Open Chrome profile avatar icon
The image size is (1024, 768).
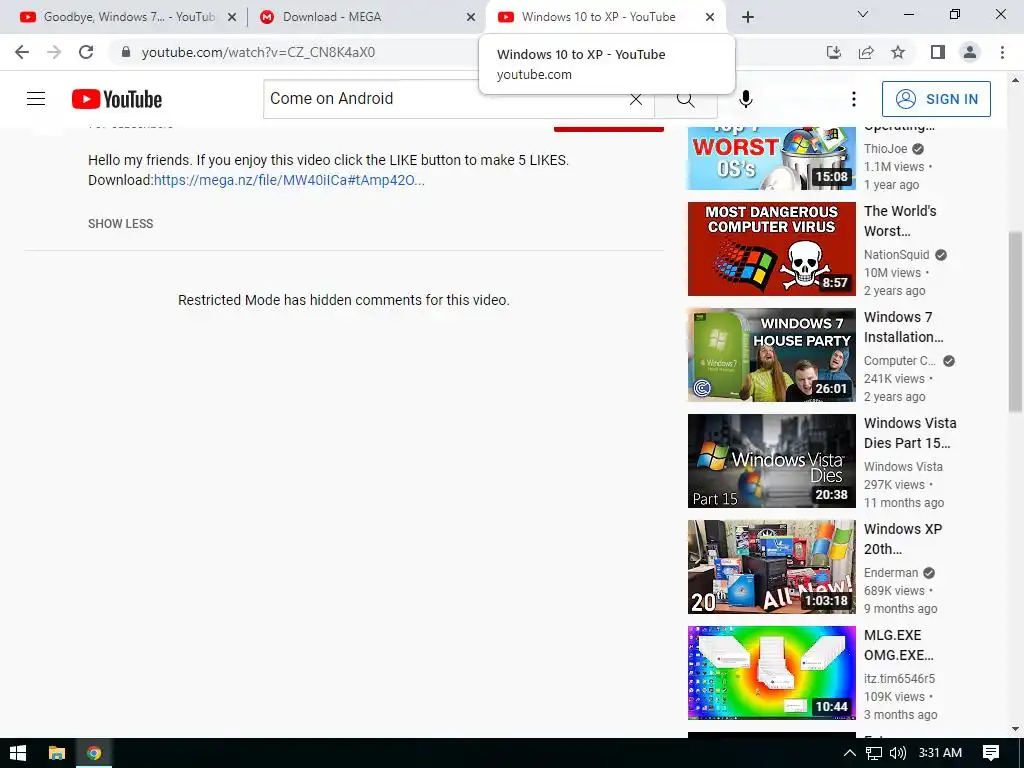pos(970,52)
